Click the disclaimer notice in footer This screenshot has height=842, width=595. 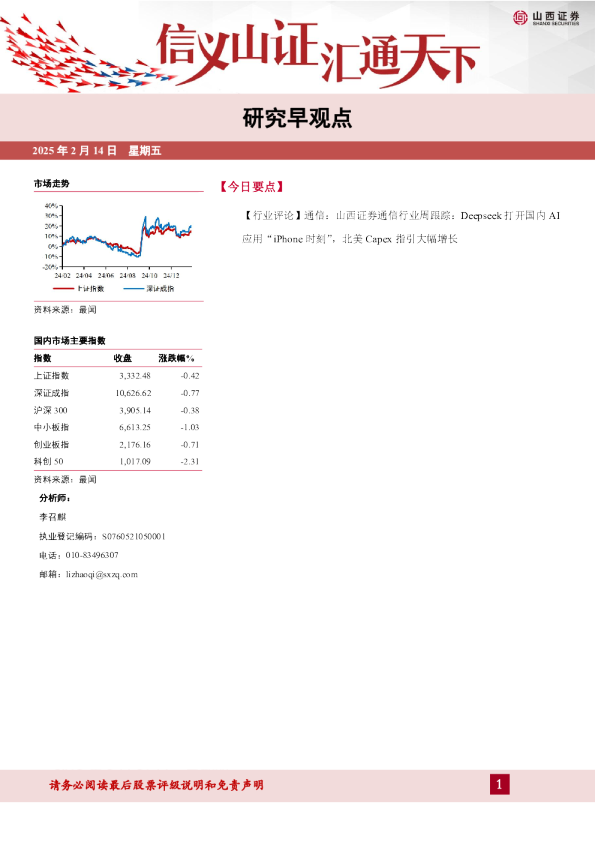[156, 785]
